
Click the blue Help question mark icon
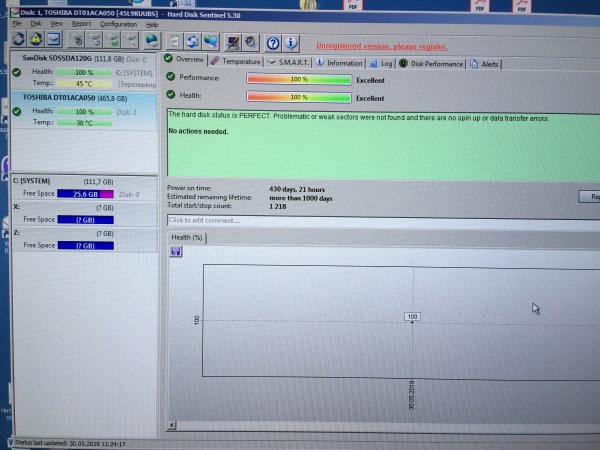[x=273, y=42]
